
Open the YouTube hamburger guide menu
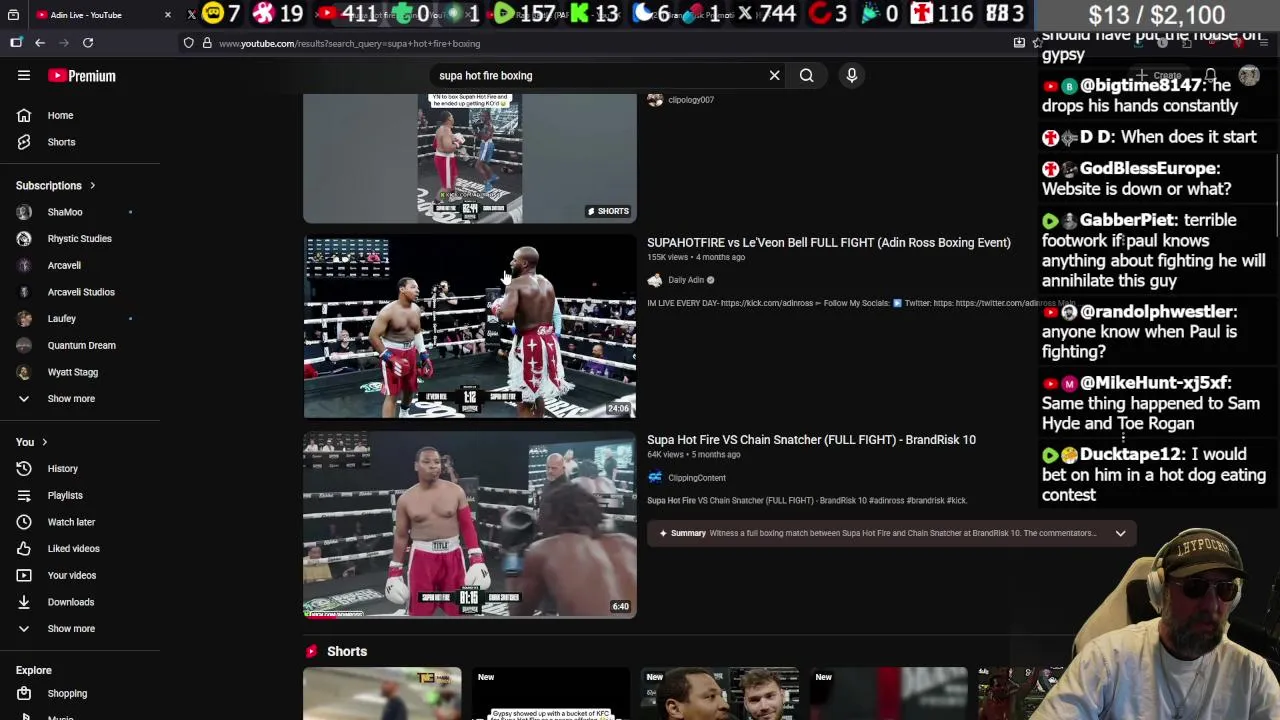24,75
